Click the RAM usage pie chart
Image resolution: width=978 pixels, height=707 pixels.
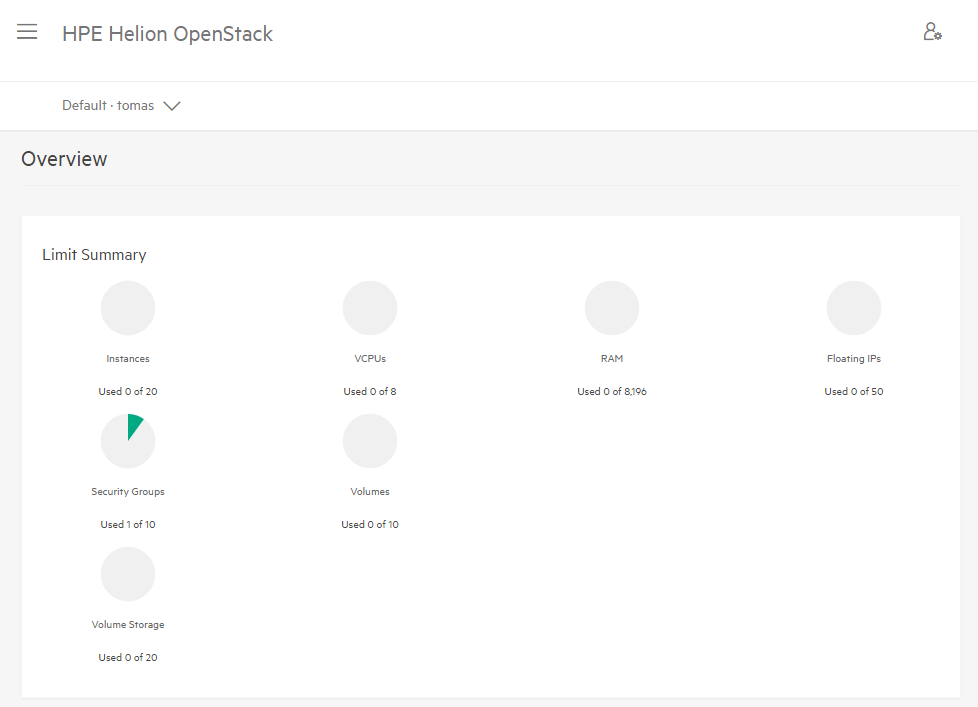(x=612, y=308)
